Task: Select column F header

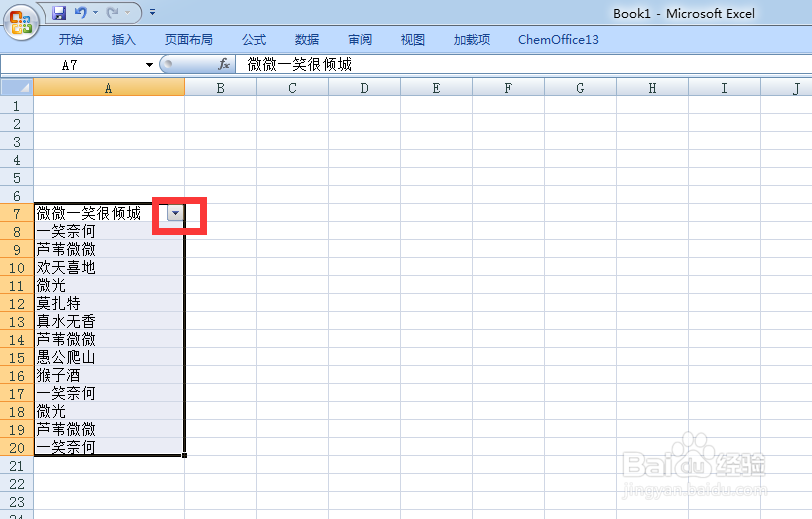Action: (509, 88)
